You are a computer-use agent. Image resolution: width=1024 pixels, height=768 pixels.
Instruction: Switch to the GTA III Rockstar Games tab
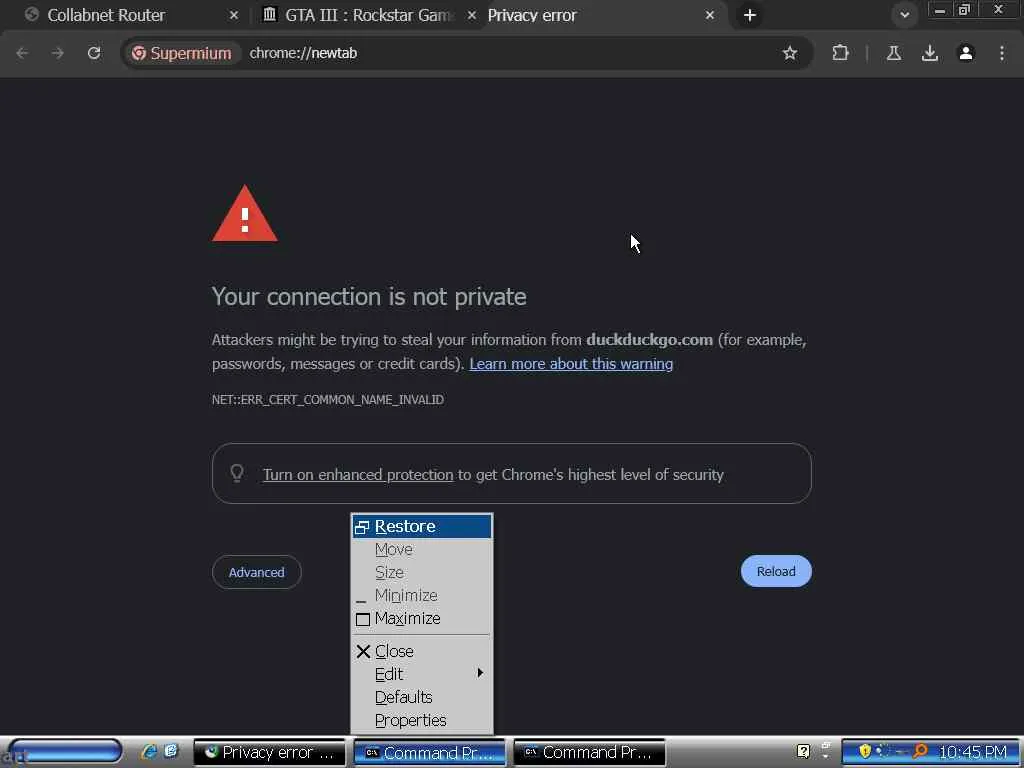coord(366,15)
